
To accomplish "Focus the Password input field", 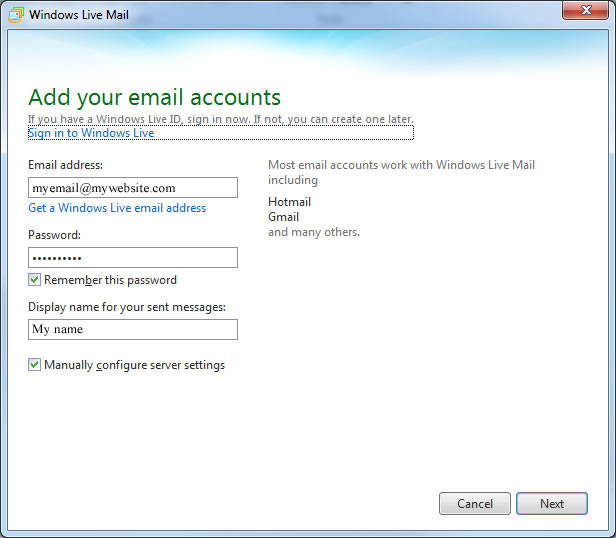I will pyautogui.click(x=133, y=258).
